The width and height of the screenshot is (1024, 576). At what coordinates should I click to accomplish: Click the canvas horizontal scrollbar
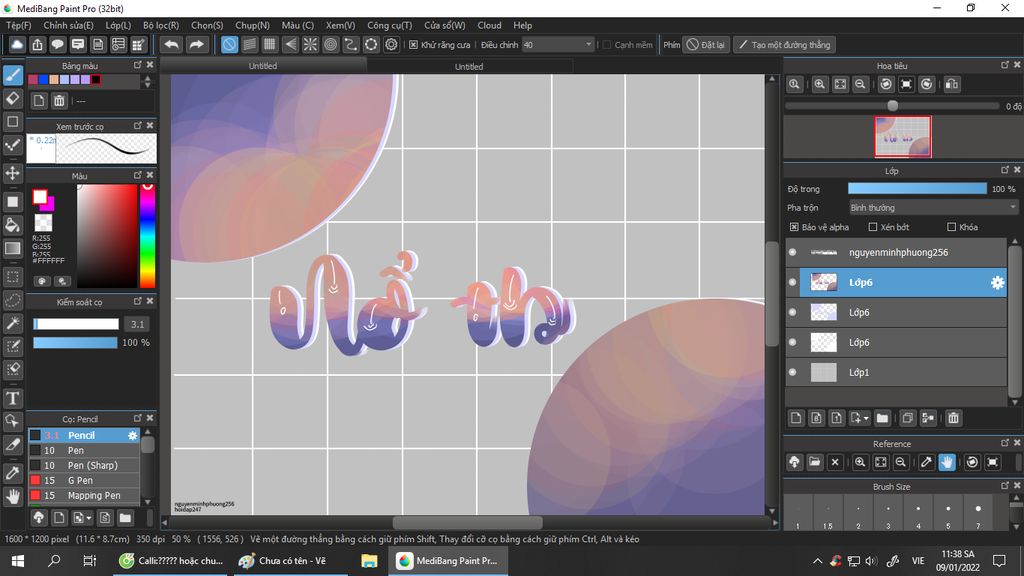coord(468,522)
